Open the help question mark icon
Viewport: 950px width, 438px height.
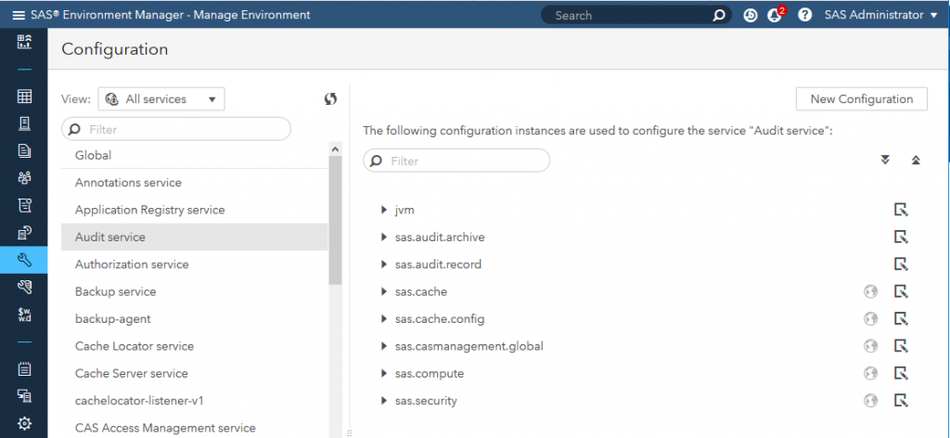pyautogui.click(x=804, y=15)
